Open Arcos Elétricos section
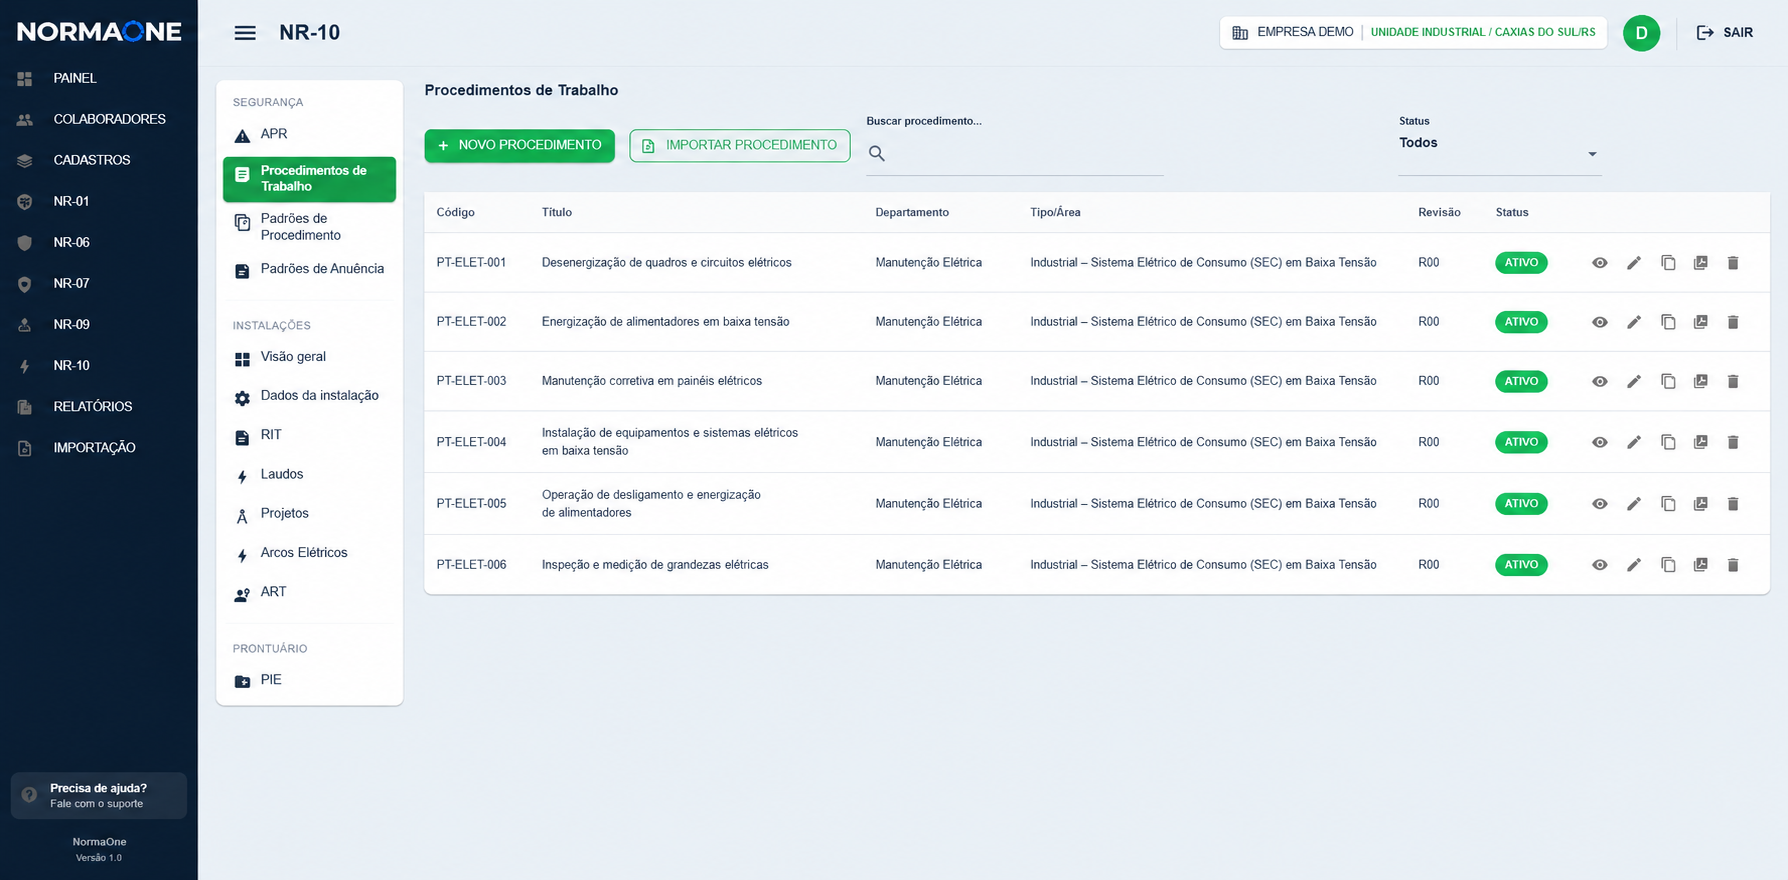This screenshot has width=1788, height=880. click(x=309, y=553)
